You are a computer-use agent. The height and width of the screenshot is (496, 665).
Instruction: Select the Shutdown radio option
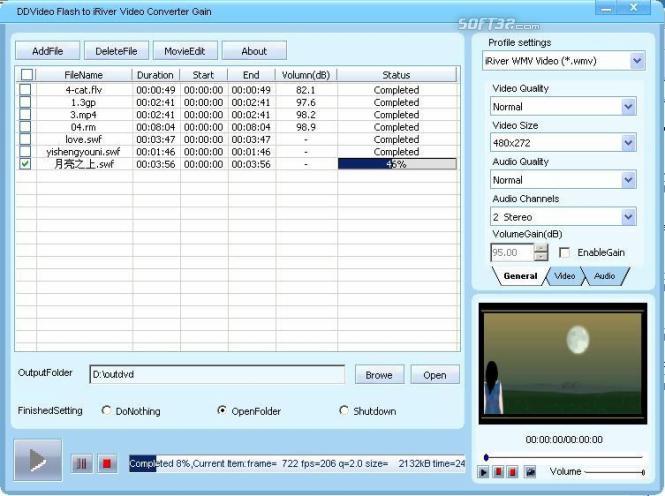pos(344,410)
